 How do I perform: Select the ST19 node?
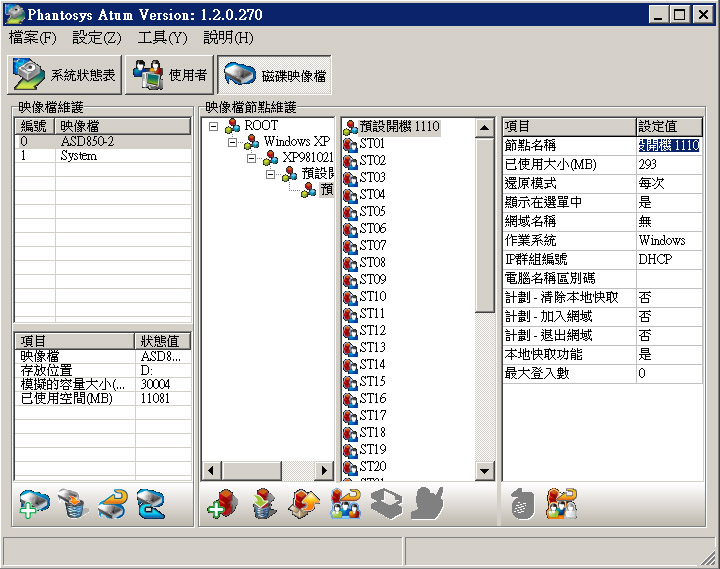tap(372, 449)
